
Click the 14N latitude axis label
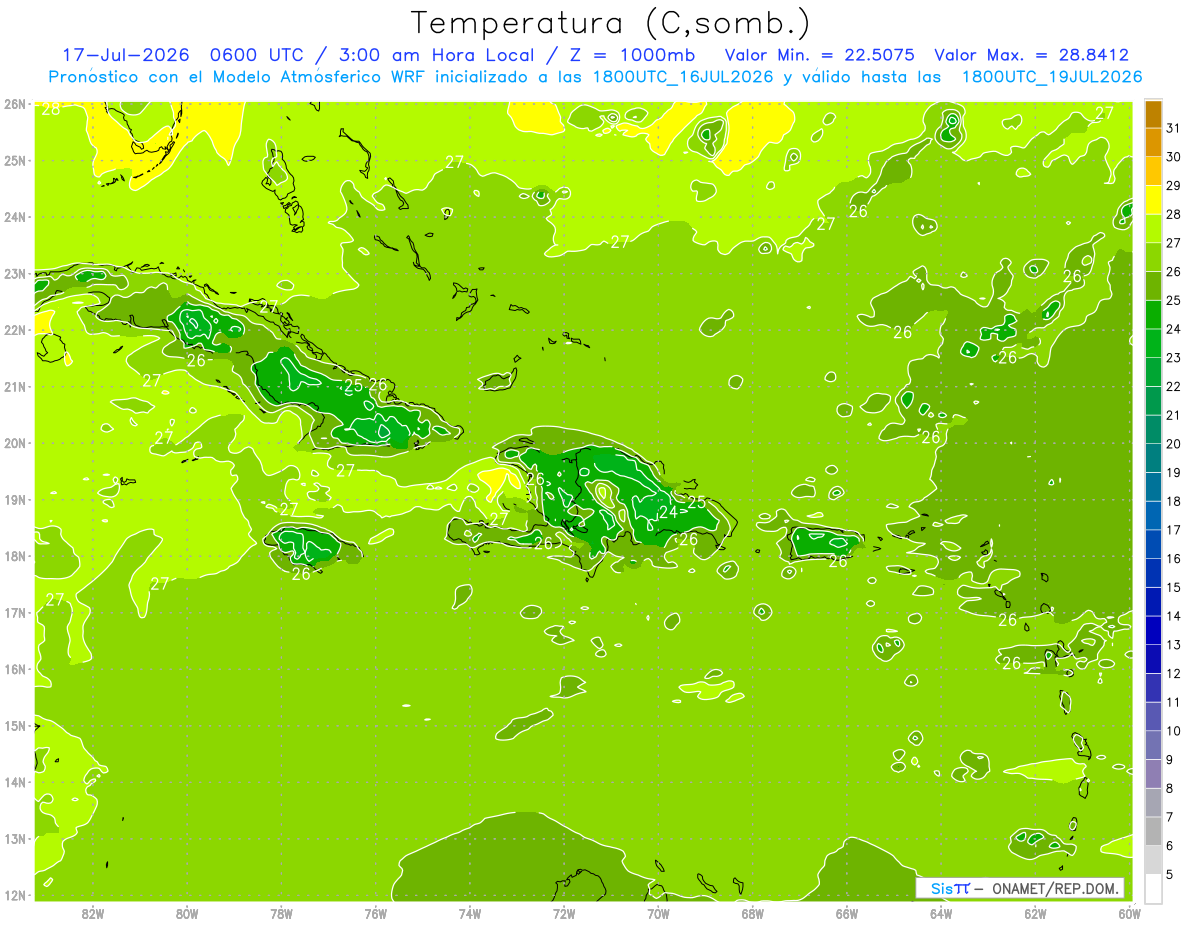click(x=14, y=782)
